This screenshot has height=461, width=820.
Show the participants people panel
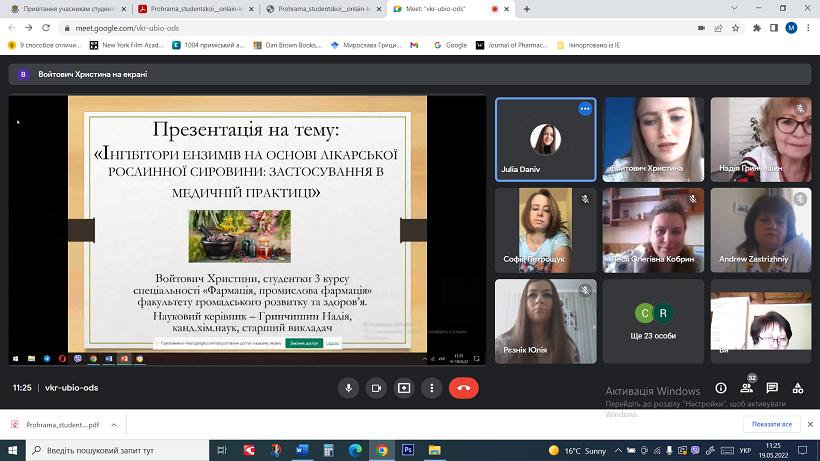pos(746,388)
